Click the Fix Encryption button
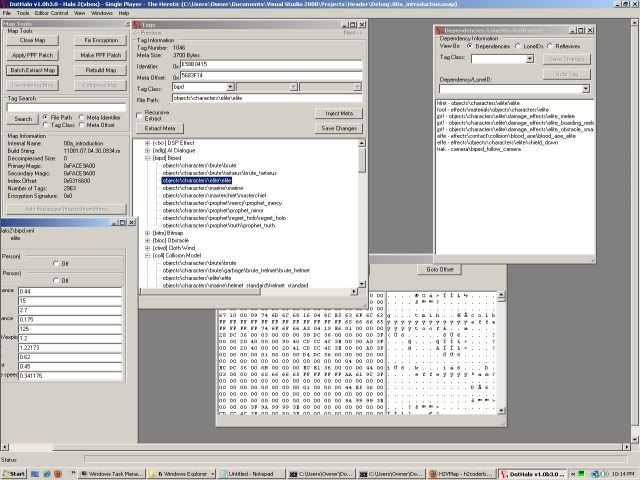640x480 pixels. tap(101, 40)
